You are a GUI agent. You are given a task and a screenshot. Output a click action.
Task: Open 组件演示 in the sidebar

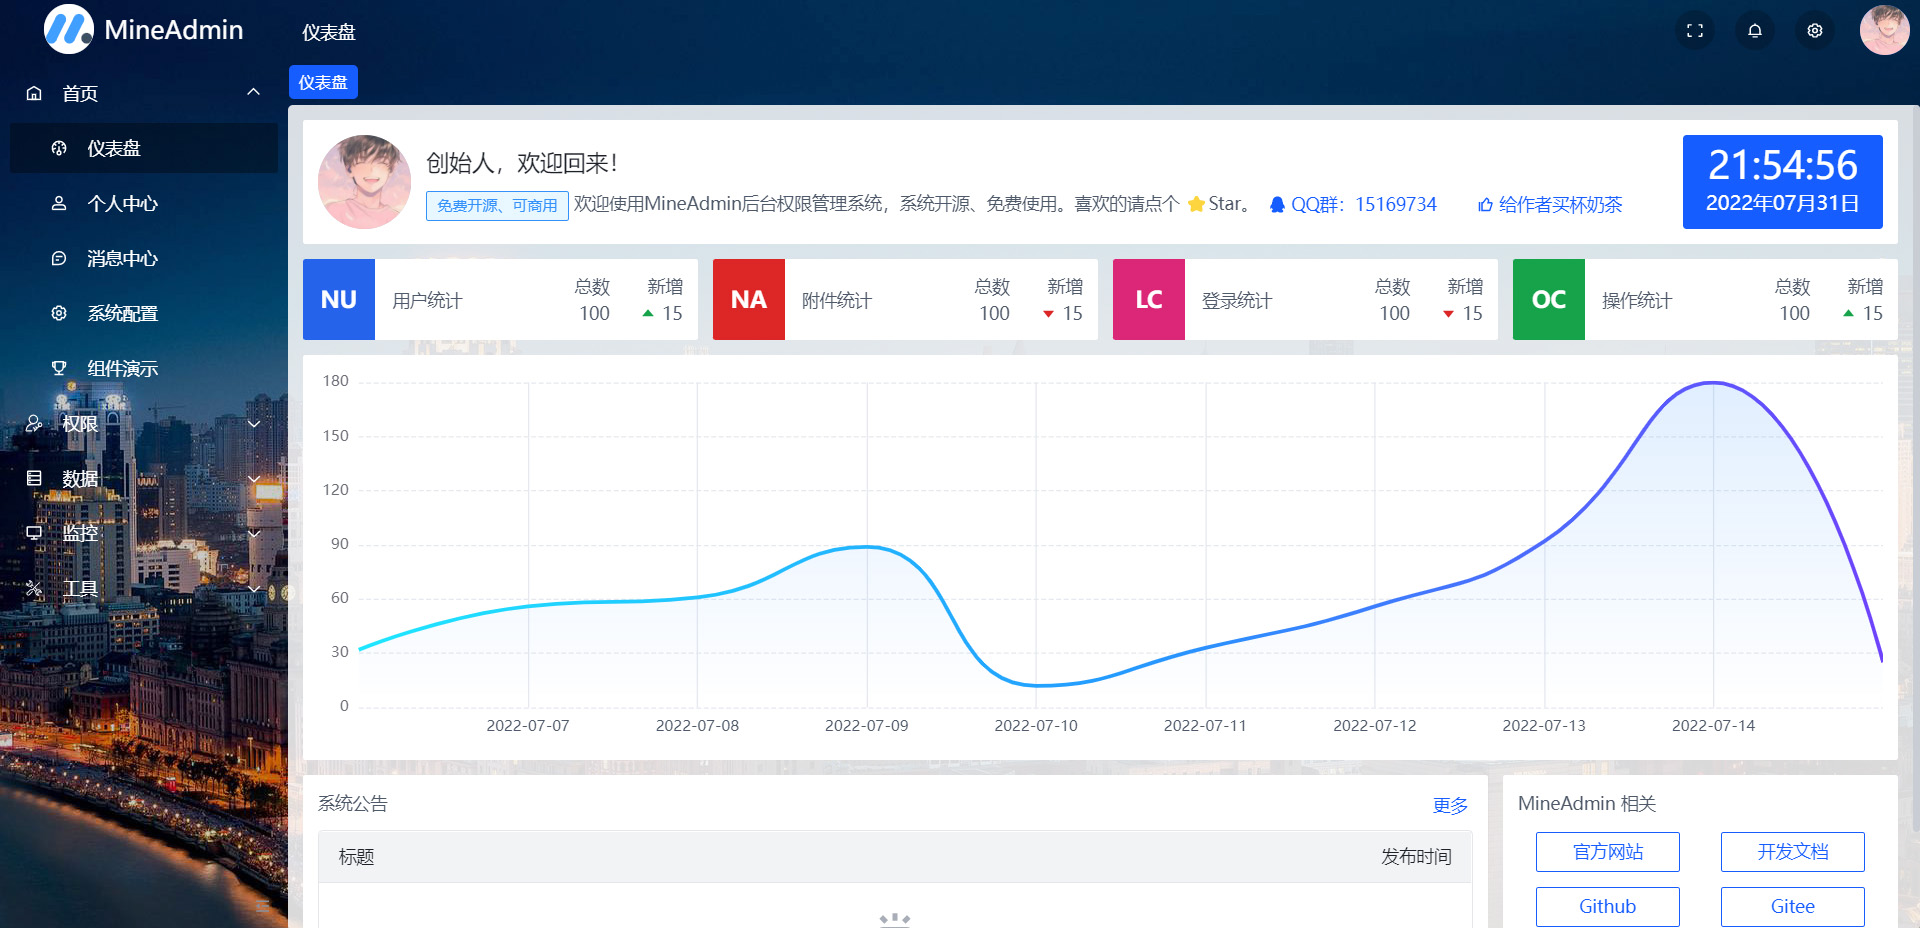(144, 368)
